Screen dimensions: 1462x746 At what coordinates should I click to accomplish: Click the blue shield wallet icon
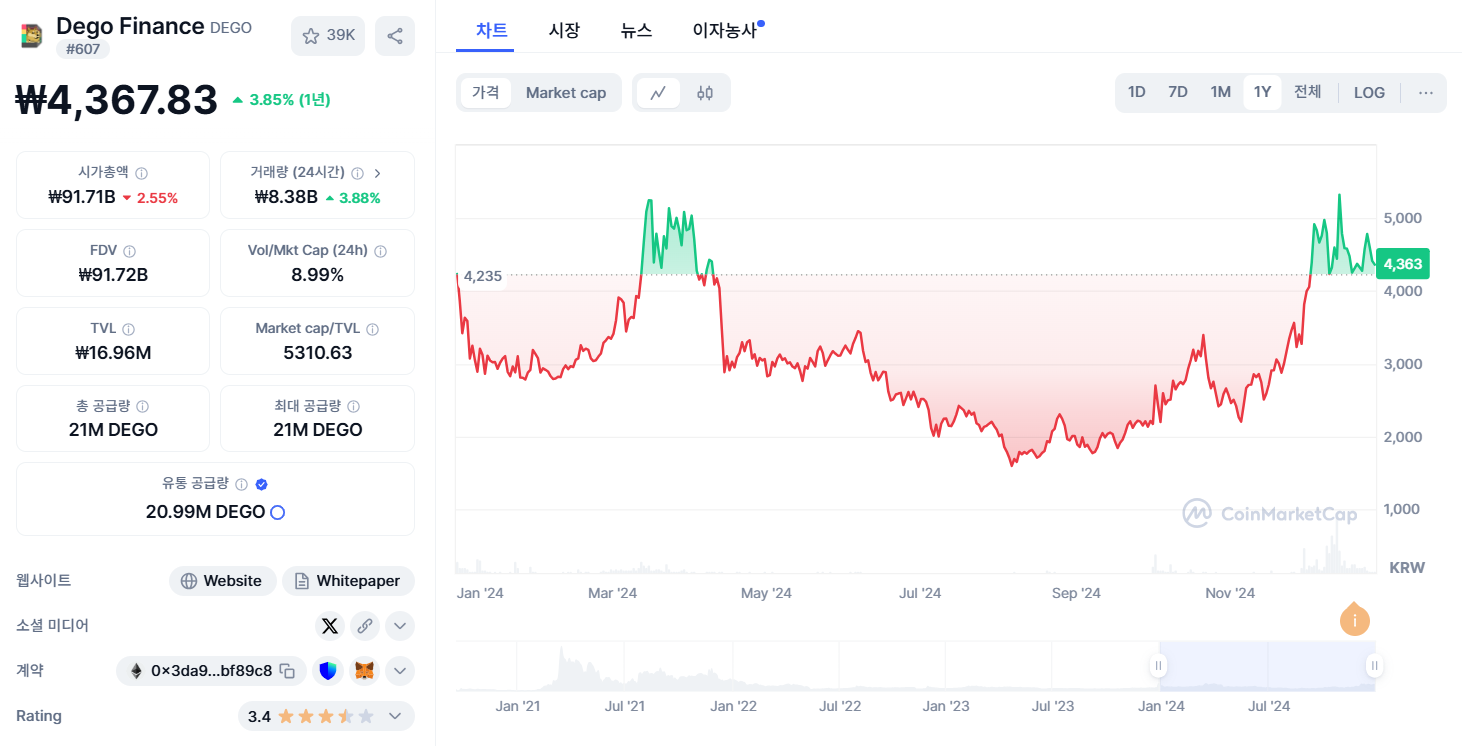tap(328, 671)
